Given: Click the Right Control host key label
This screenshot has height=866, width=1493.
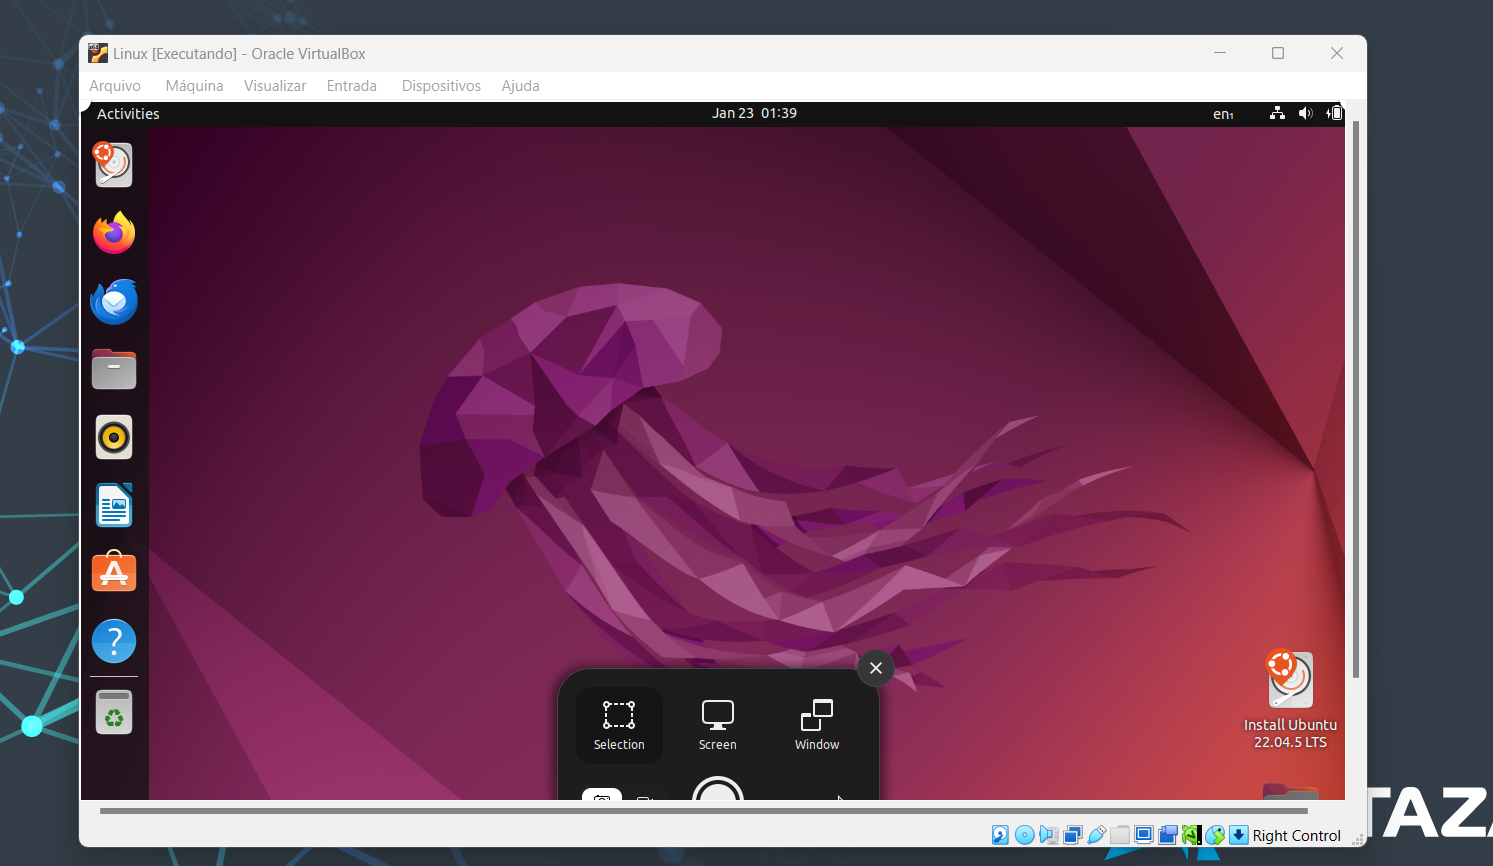Looking at the screenshot, I should (1296, 836).
